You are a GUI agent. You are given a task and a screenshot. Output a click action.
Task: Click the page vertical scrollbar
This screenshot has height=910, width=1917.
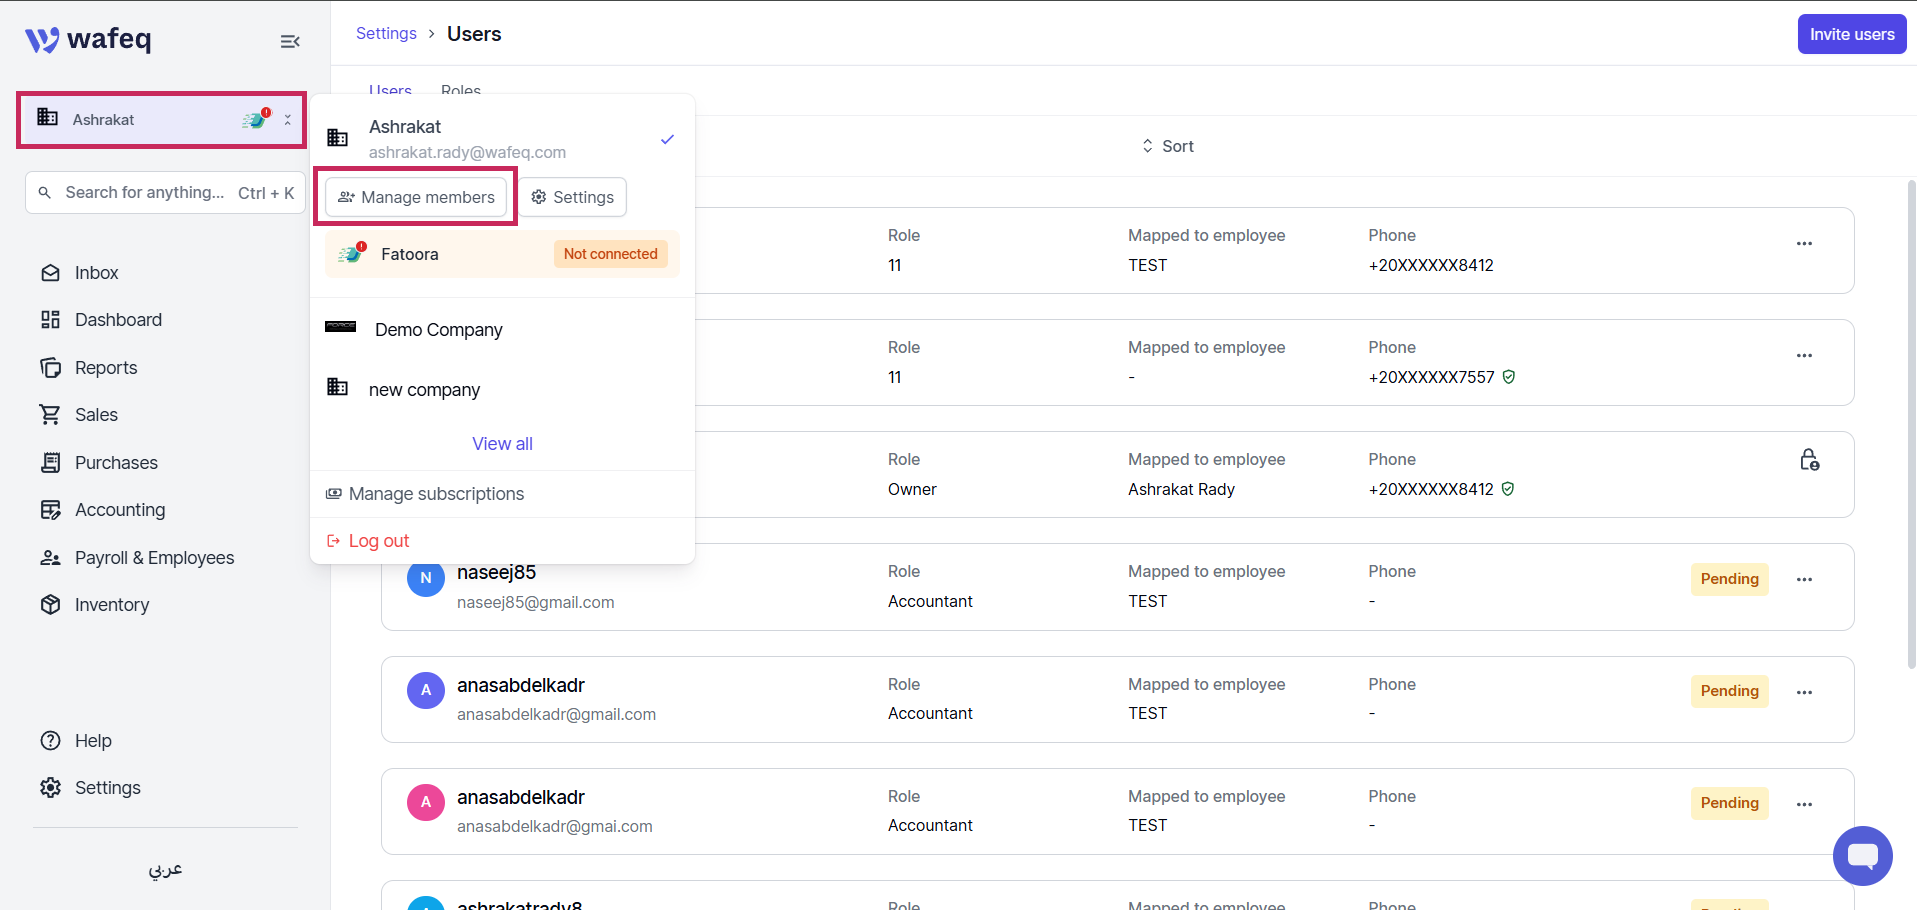tap(1911, 425)
